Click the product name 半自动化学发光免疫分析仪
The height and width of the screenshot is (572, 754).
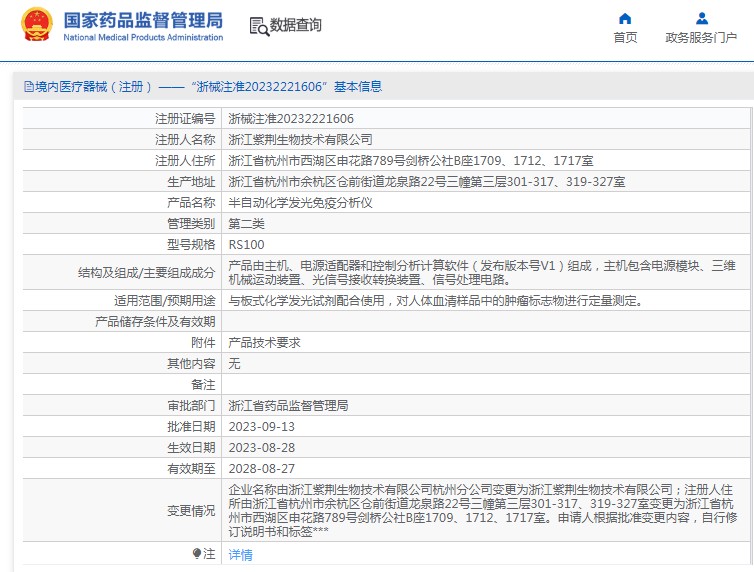[300, 202]
